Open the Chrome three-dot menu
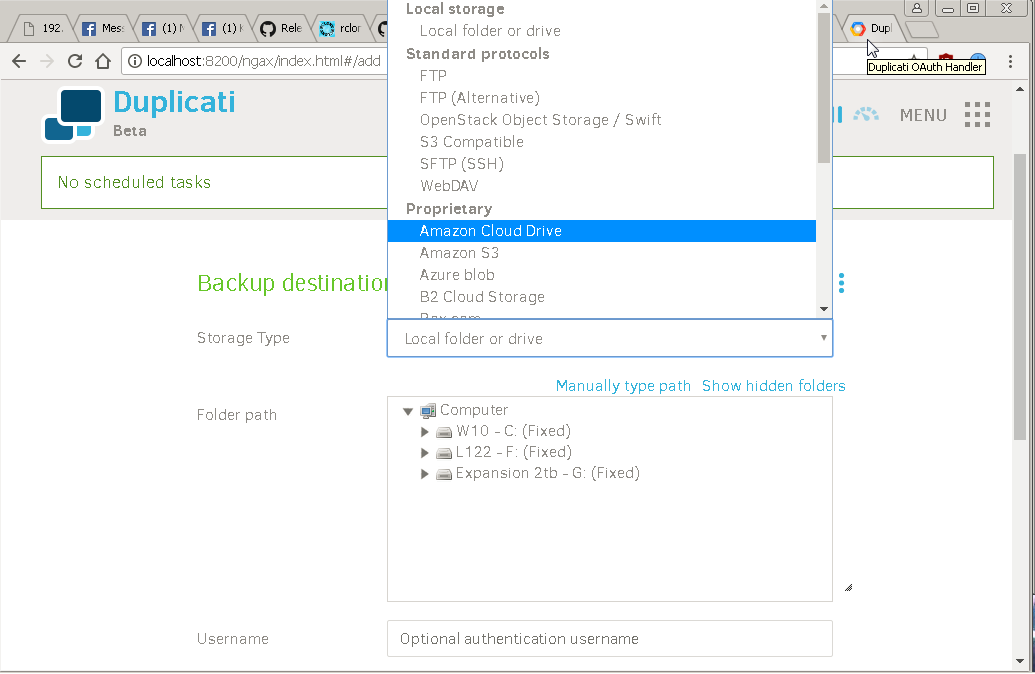The image size is (1035, 674). [x=1010, y=61]
